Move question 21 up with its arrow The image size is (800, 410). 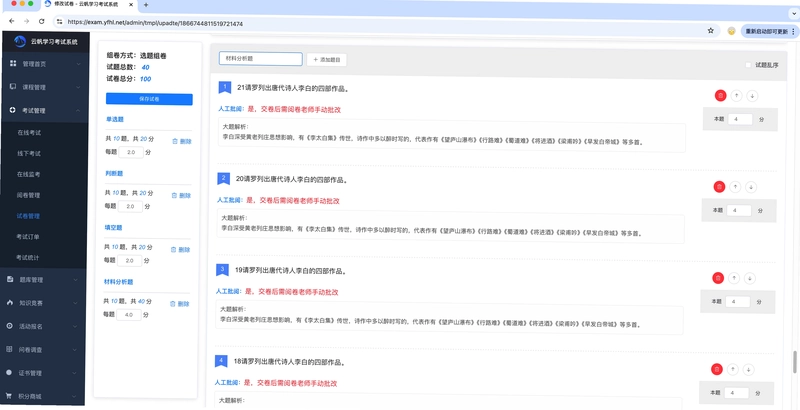[x=736, y=95]
